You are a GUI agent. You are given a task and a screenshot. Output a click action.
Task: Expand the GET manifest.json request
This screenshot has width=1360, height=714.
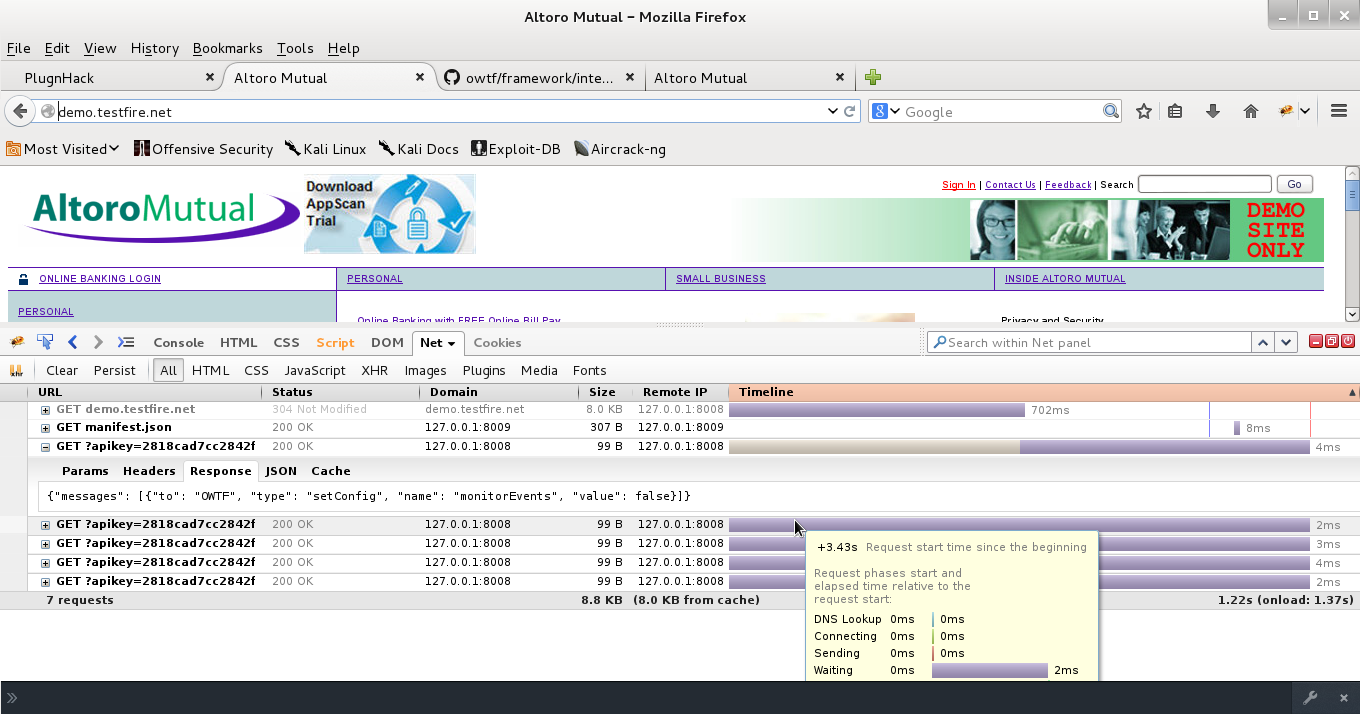tap(45, 428)
